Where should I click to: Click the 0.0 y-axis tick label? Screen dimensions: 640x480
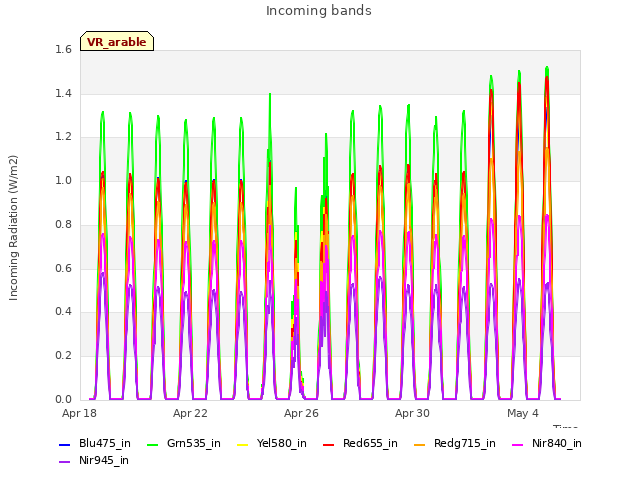click(63, 399)
